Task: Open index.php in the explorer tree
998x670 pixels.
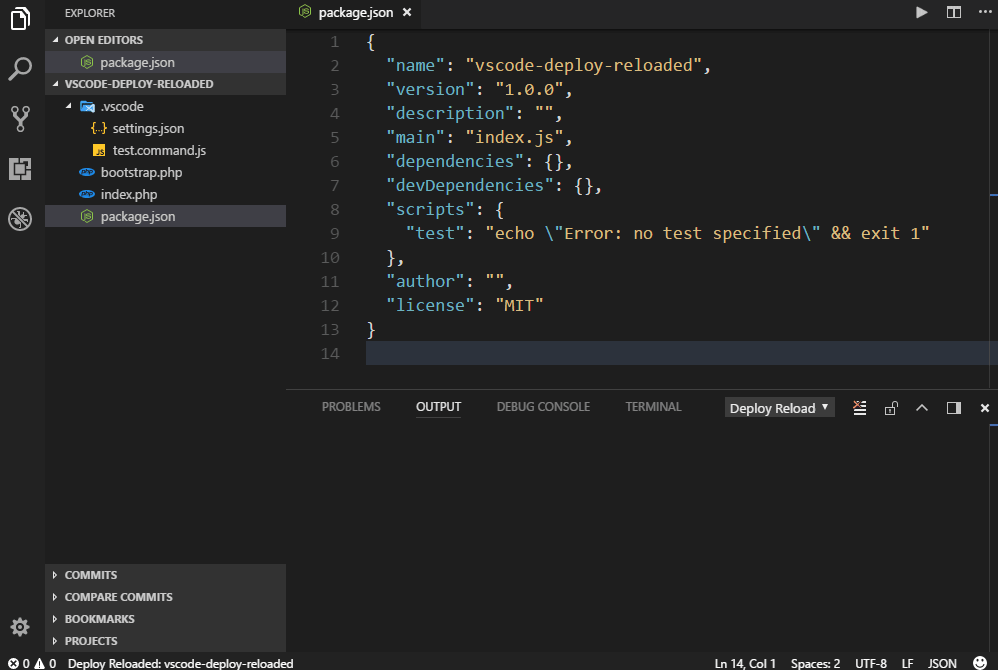Action: pyautogui.click(x=165, y=194)
